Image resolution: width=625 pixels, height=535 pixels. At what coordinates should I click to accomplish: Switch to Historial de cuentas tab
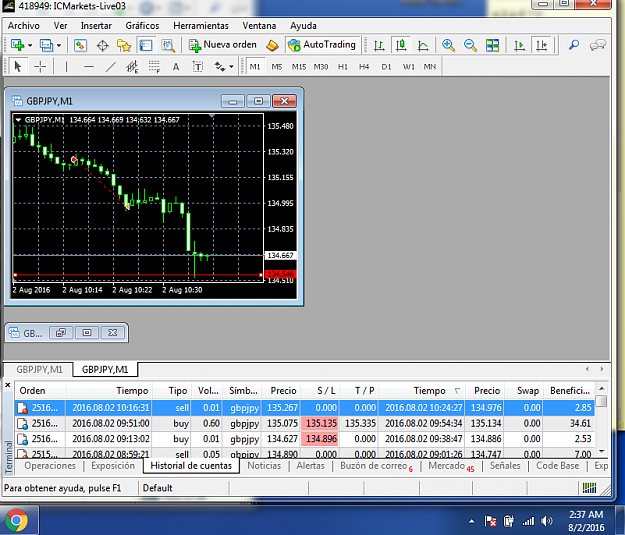[x=191, y=466]
